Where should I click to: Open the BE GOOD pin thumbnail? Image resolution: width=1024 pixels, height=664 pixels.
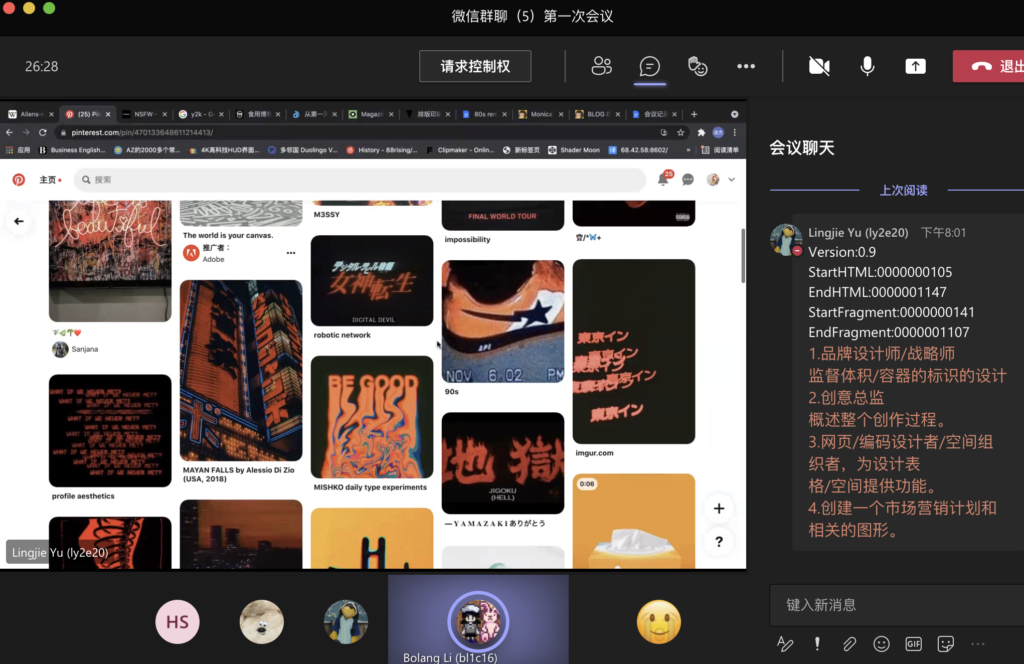coord(372,417)
